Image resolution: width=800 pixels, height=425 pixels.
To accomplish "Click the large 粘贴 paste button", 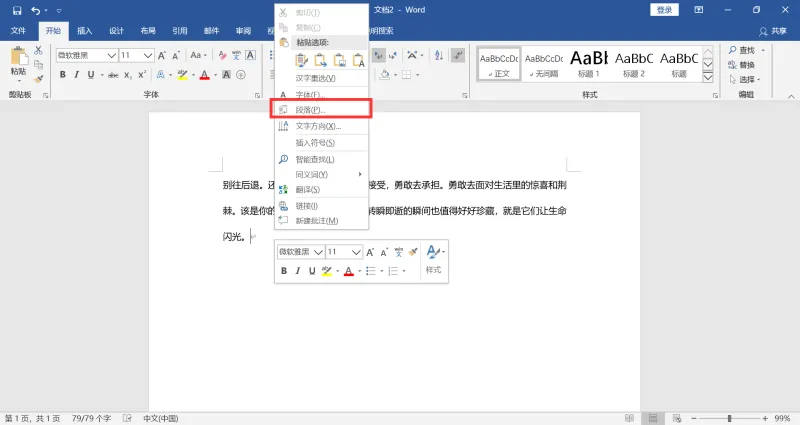I will (x=18, y=65).
